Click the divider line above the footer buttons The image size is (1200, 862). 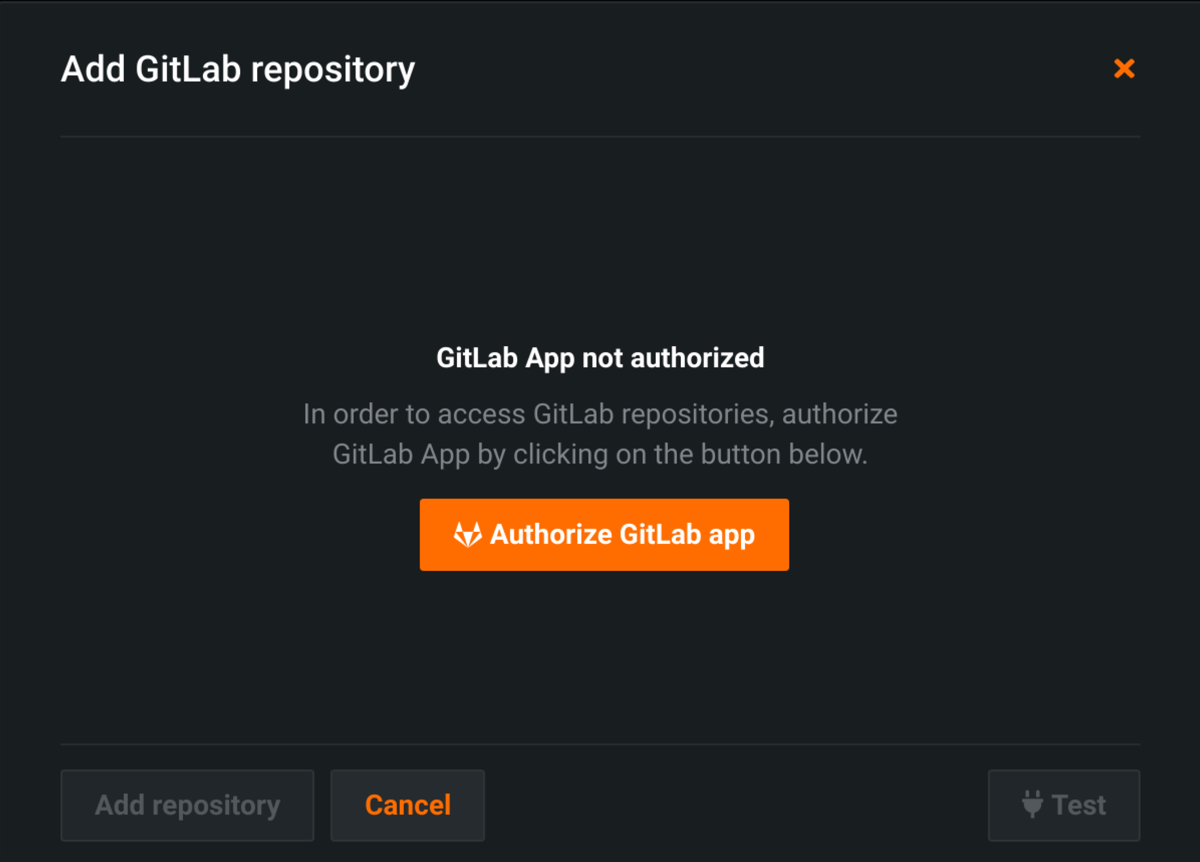click(x=600, y=744)
